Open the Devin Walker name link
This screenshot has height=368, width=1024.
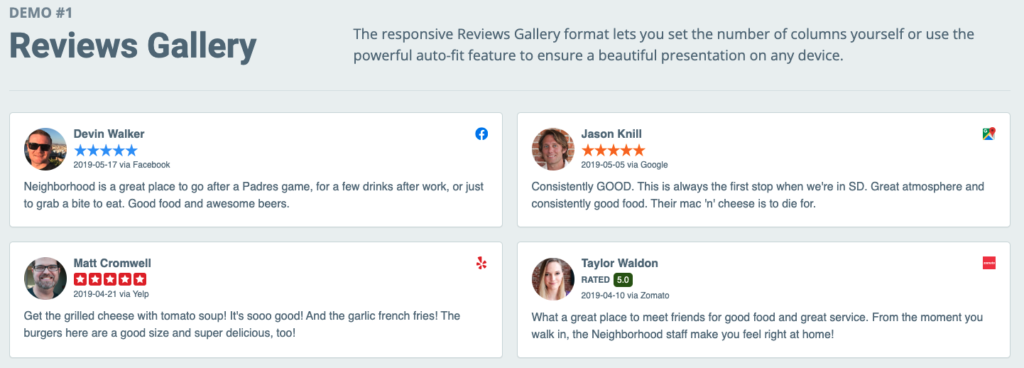point(109,134)
